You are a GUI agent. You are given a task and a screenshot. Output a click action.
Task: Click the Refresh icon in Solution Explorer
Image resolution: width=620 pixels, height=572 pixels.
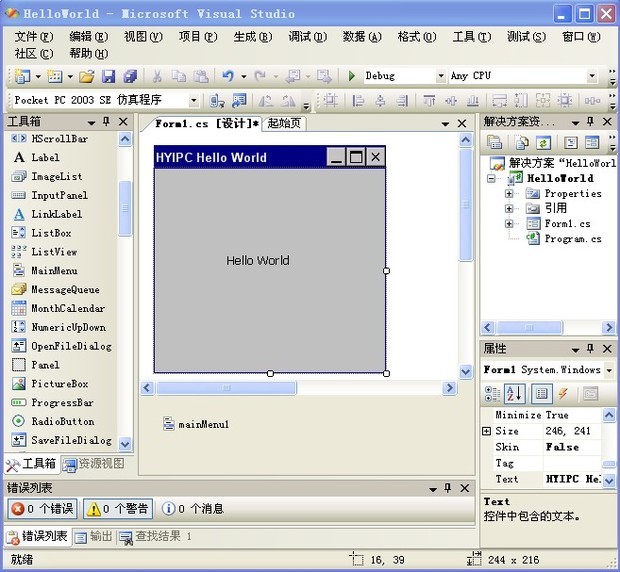click(x=543, y=143)
